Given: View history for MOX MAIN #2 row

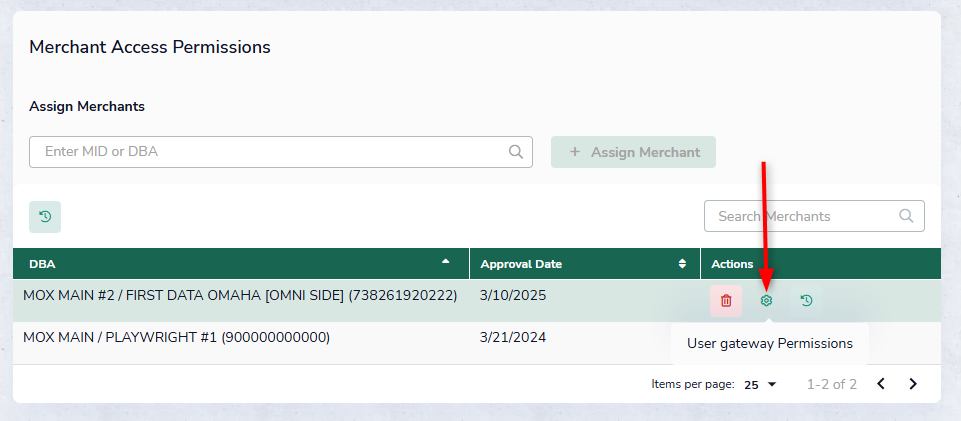Looking at the screenshot, I should [806, 300].
